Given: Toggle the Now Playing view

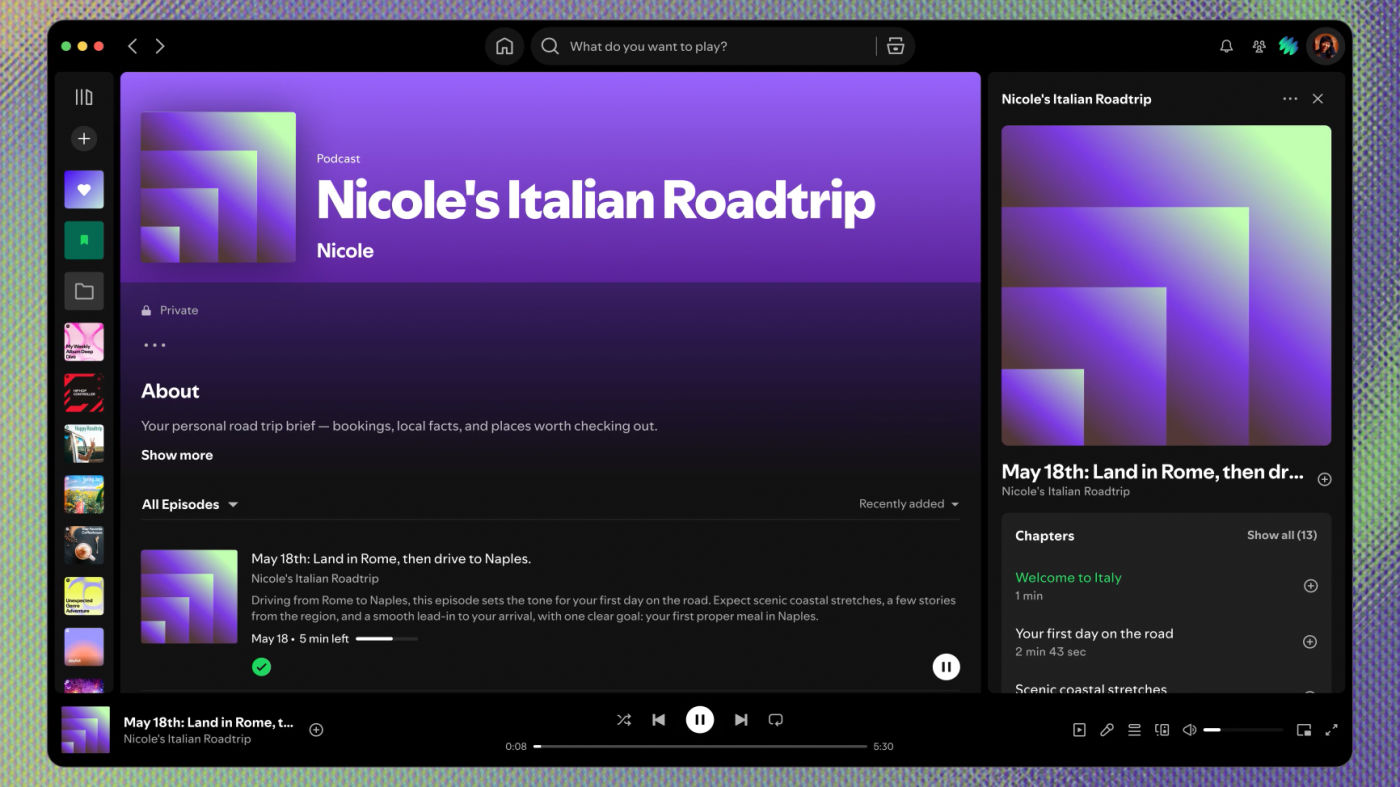Looking at the screenshot, I should (1079, 730).
